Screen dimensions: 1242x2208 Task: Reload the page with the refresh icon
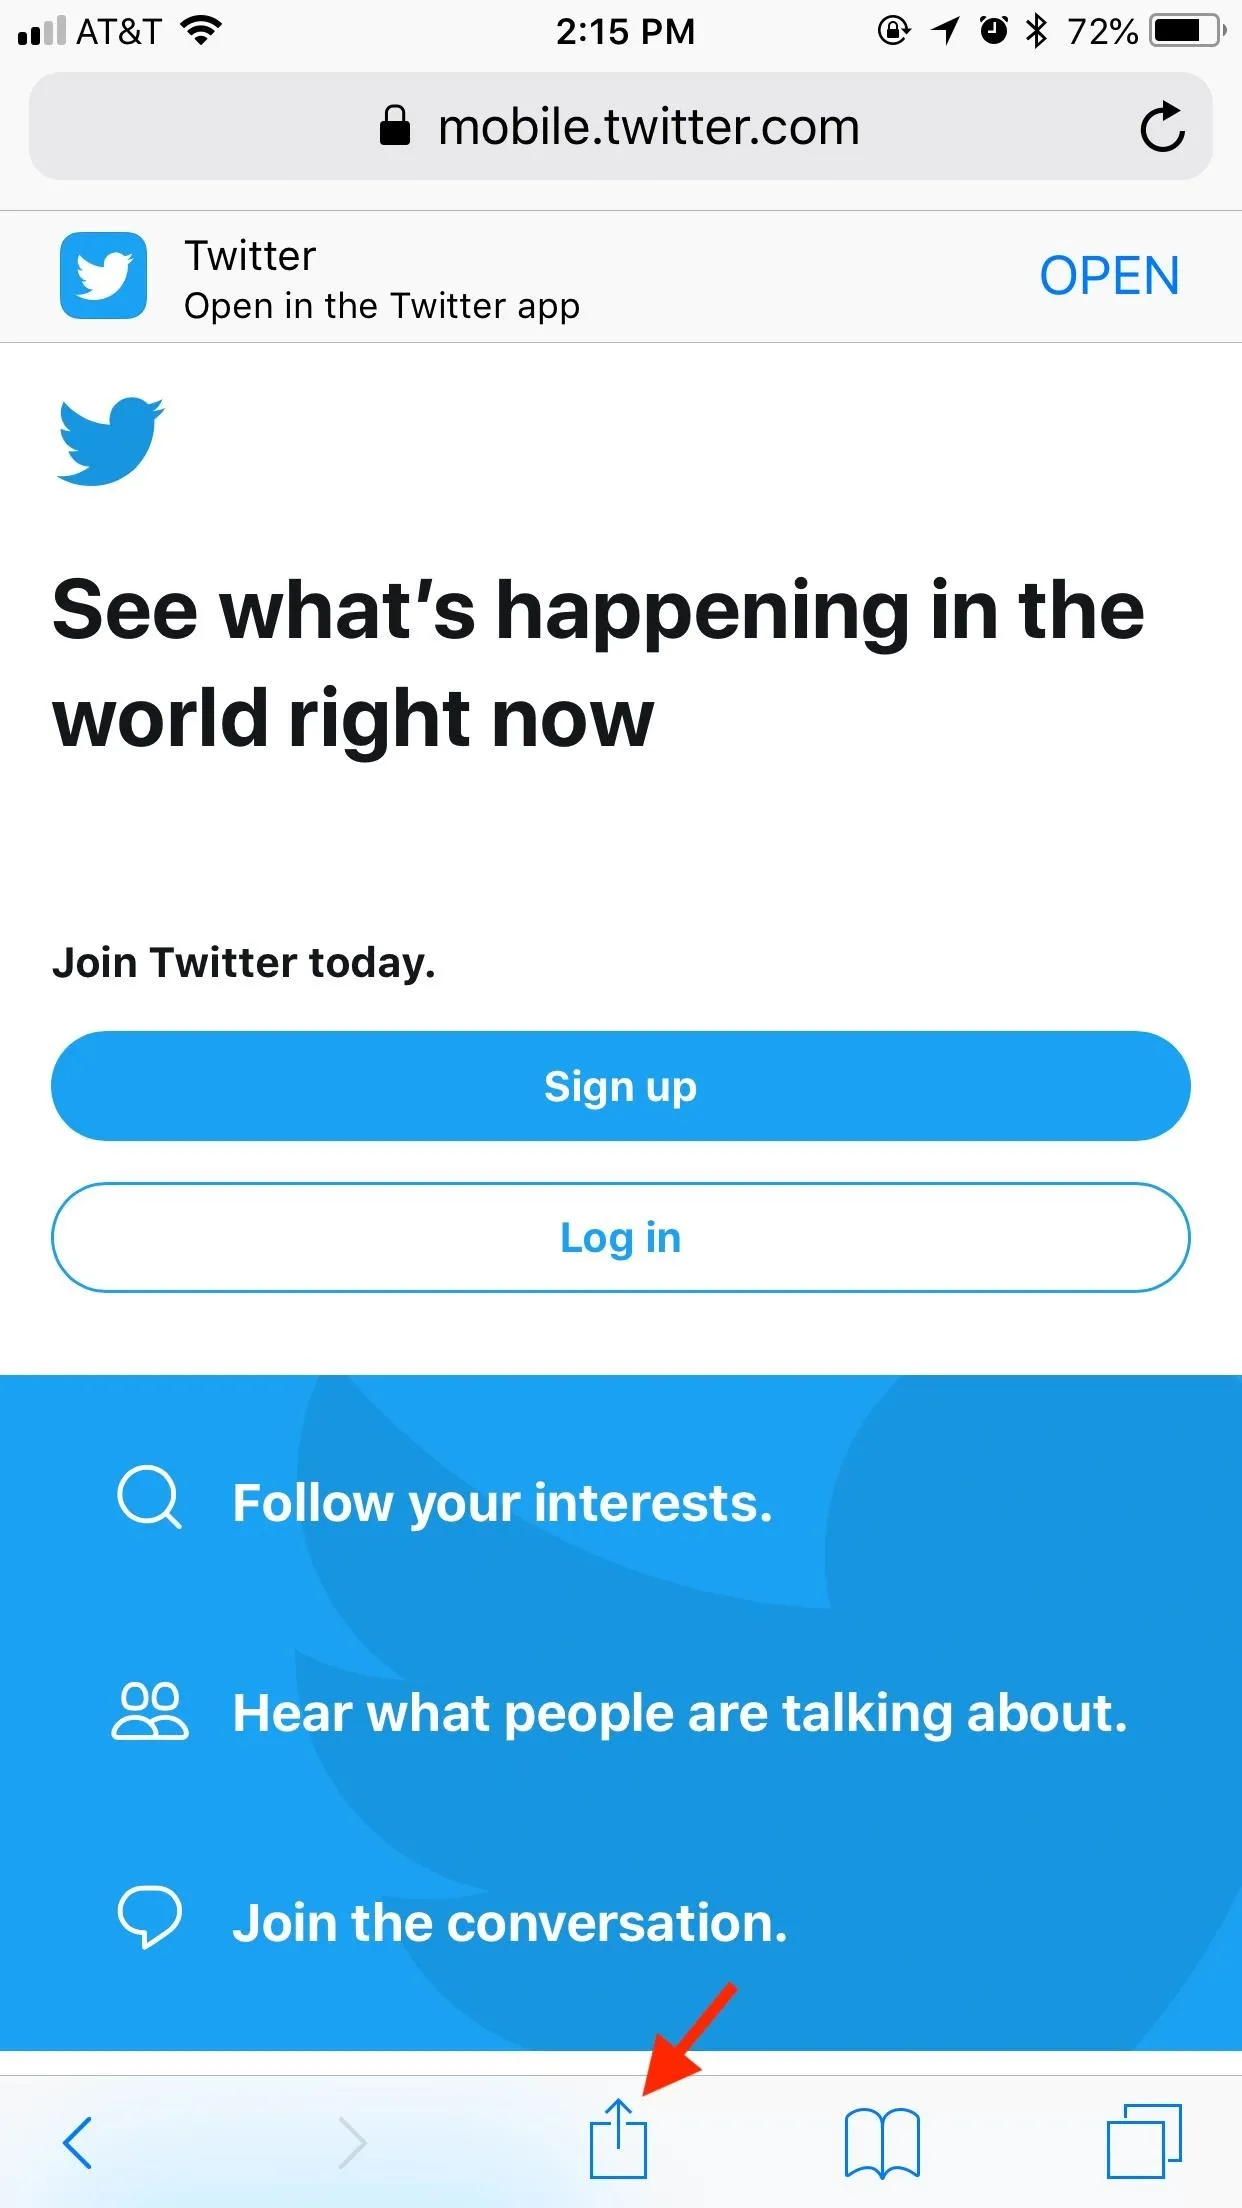tap(1162, 127)
